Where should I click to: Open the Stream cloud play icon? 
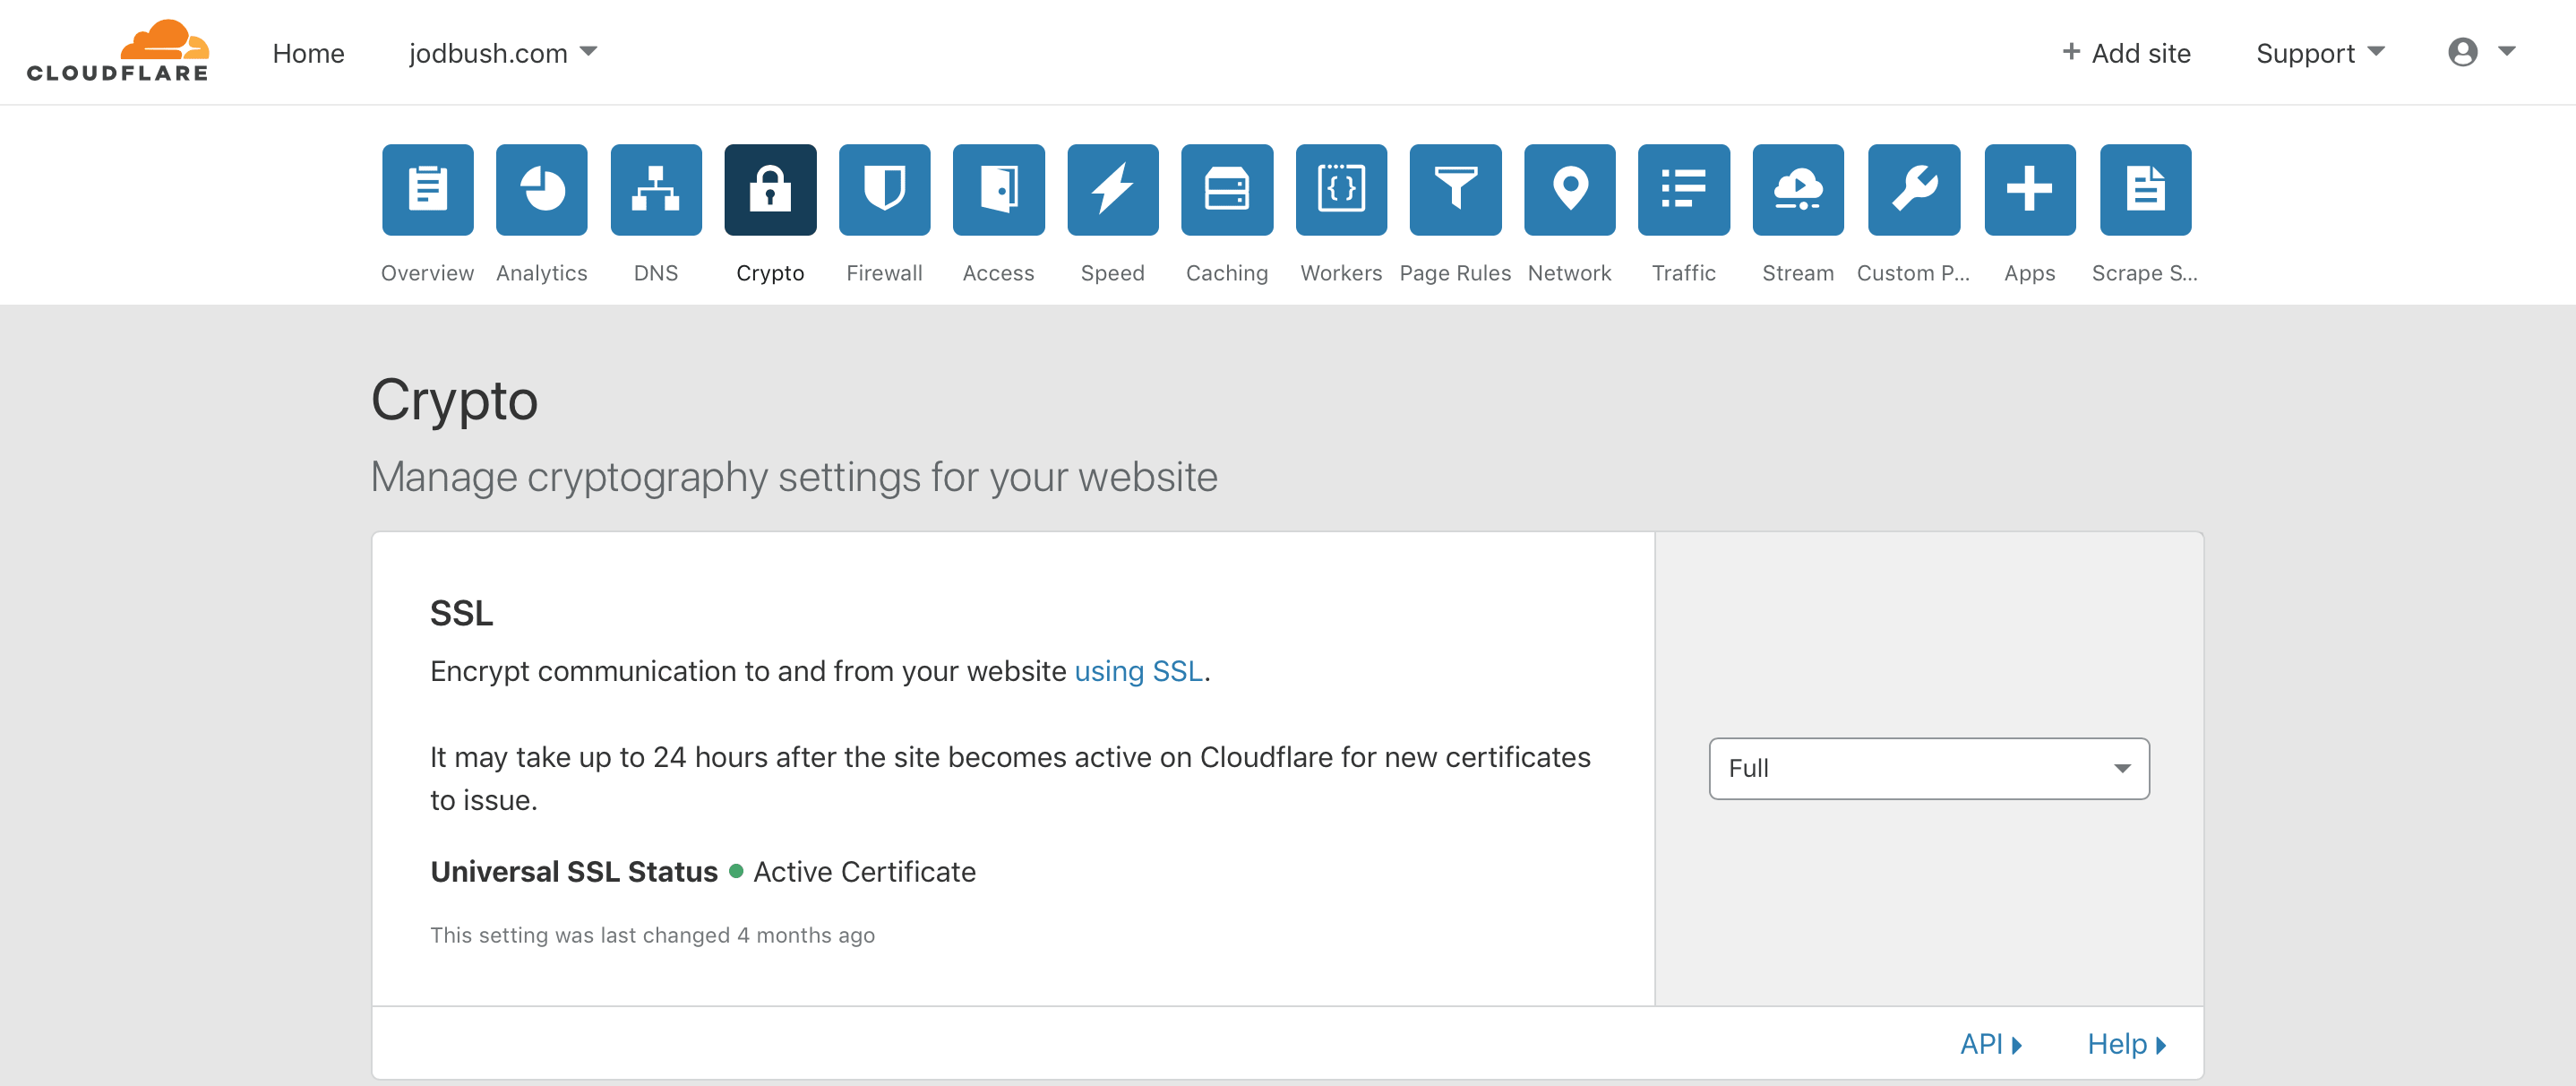[1798, 190]
